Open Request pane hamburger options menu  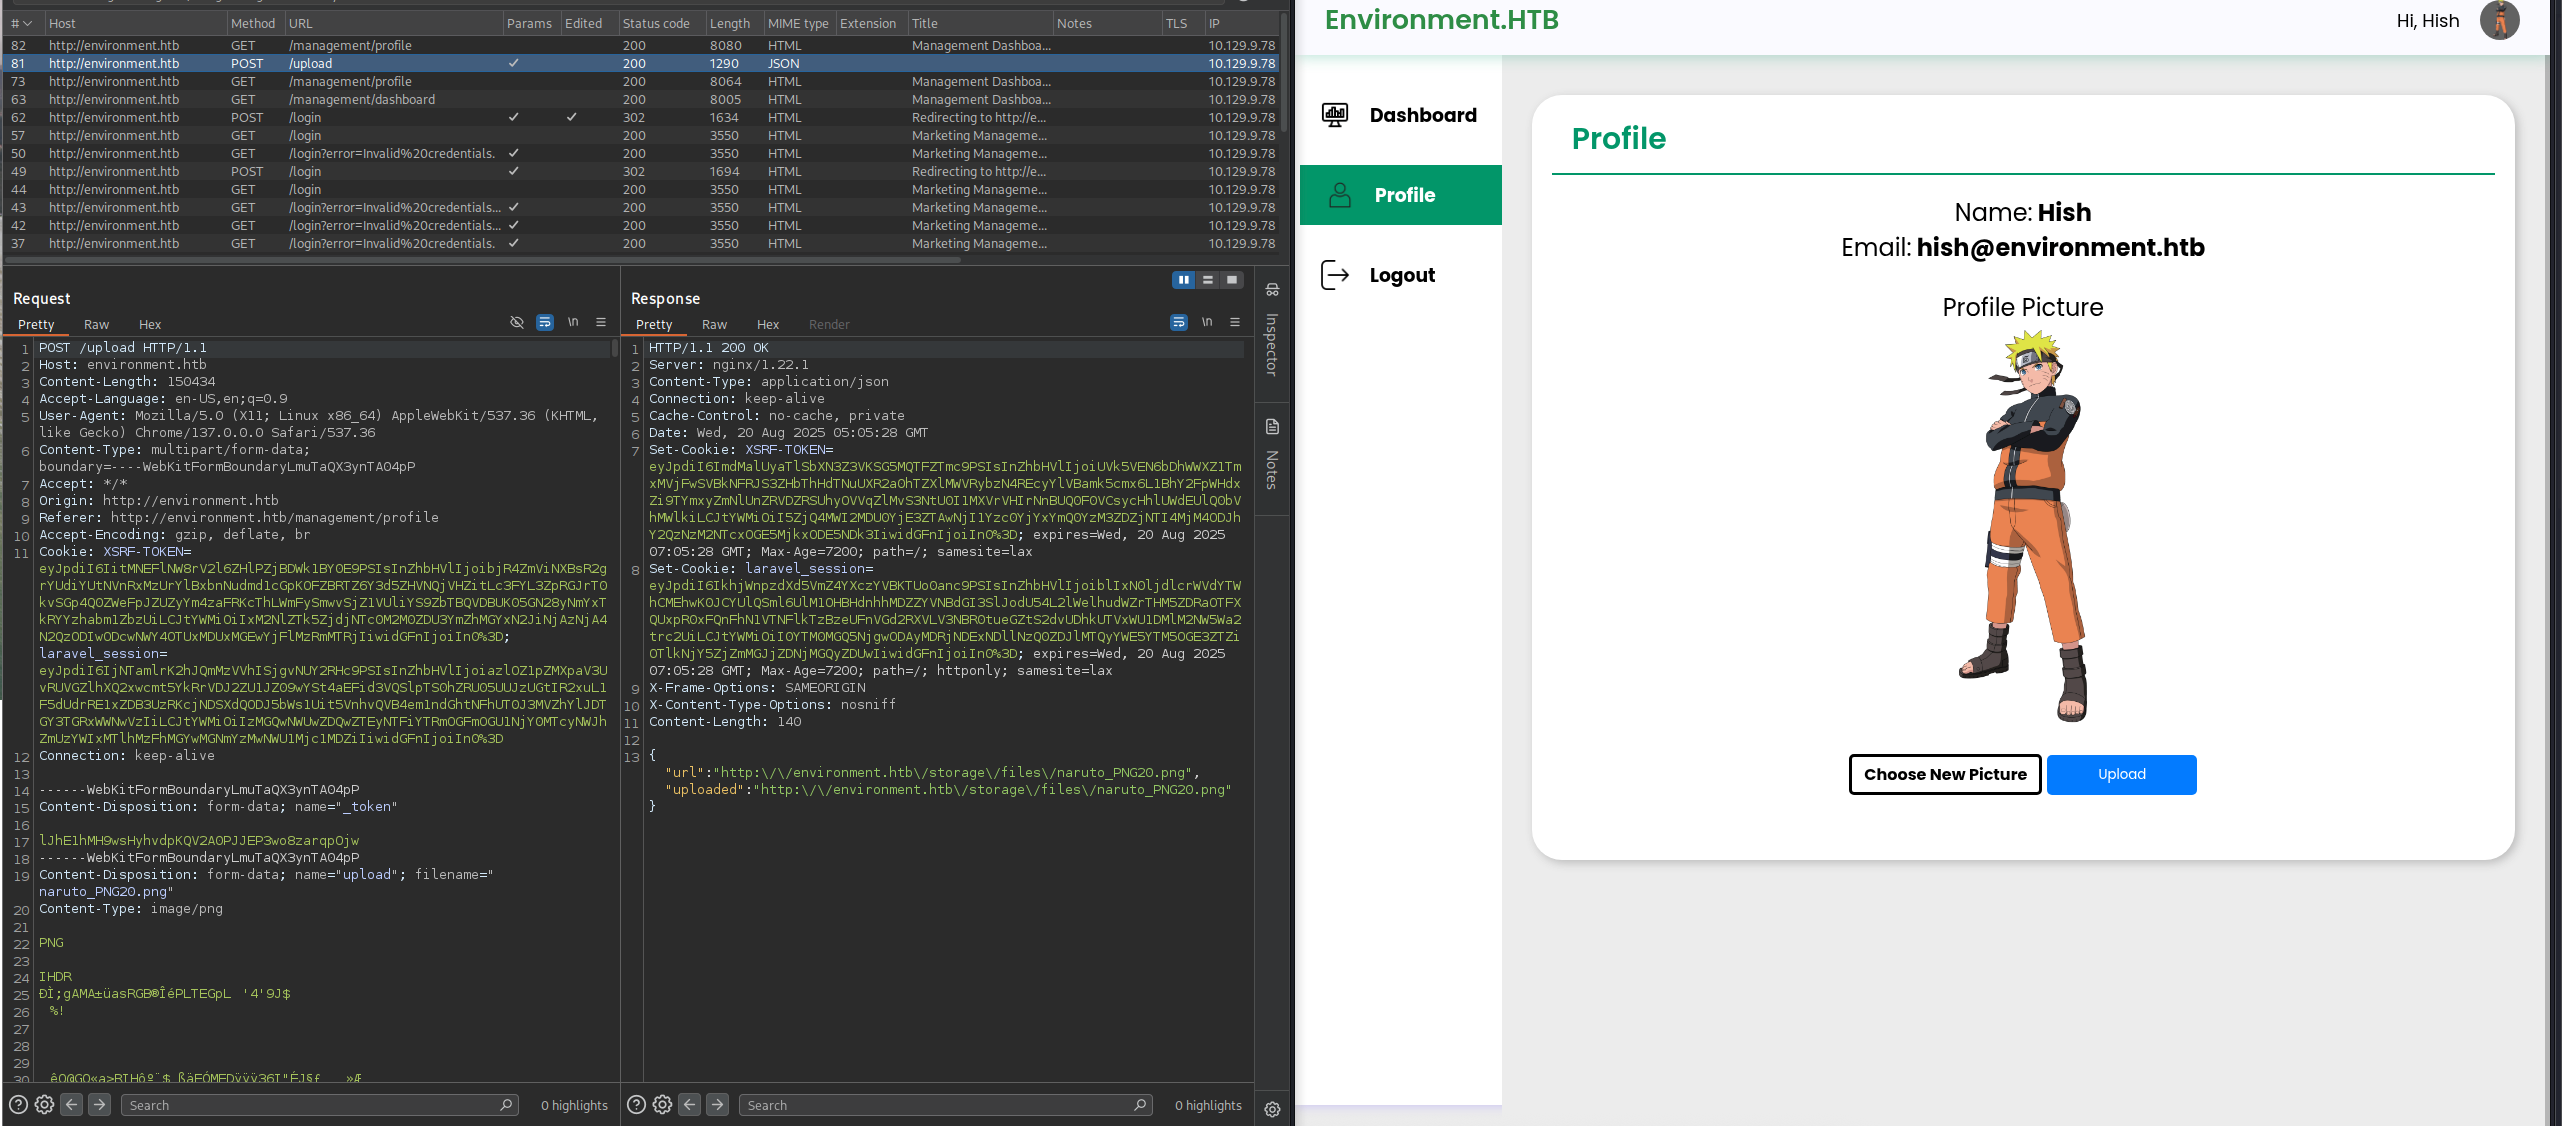click(x=601, y=322)
